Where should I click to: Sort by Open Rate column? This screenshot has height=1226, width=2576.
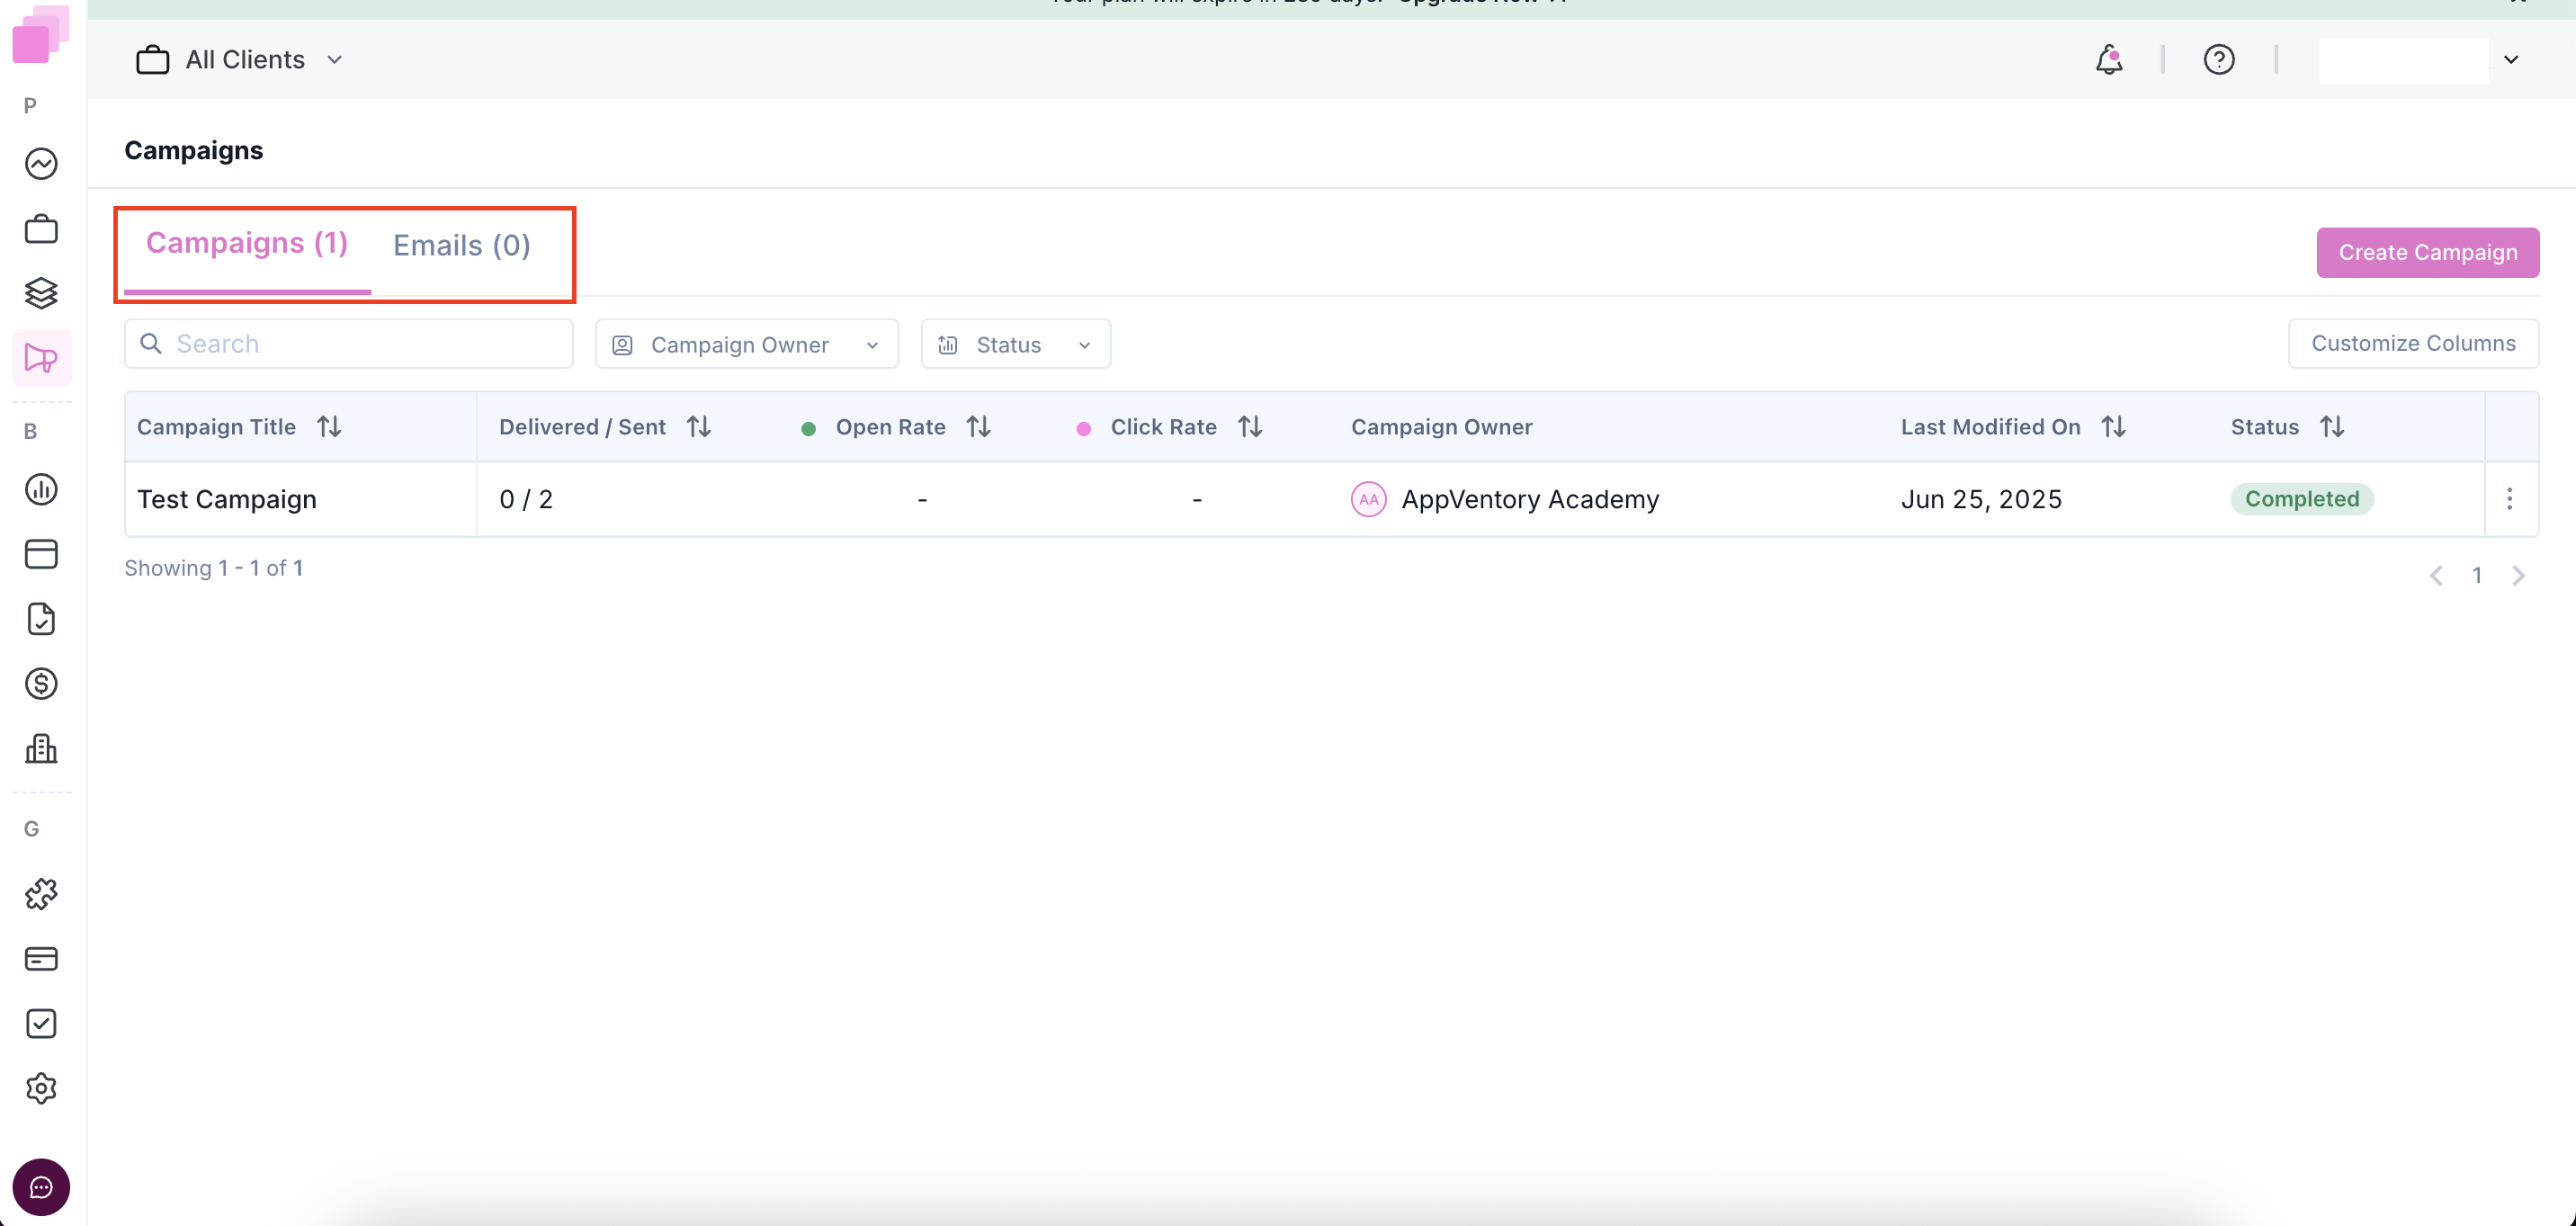[978, 427]
